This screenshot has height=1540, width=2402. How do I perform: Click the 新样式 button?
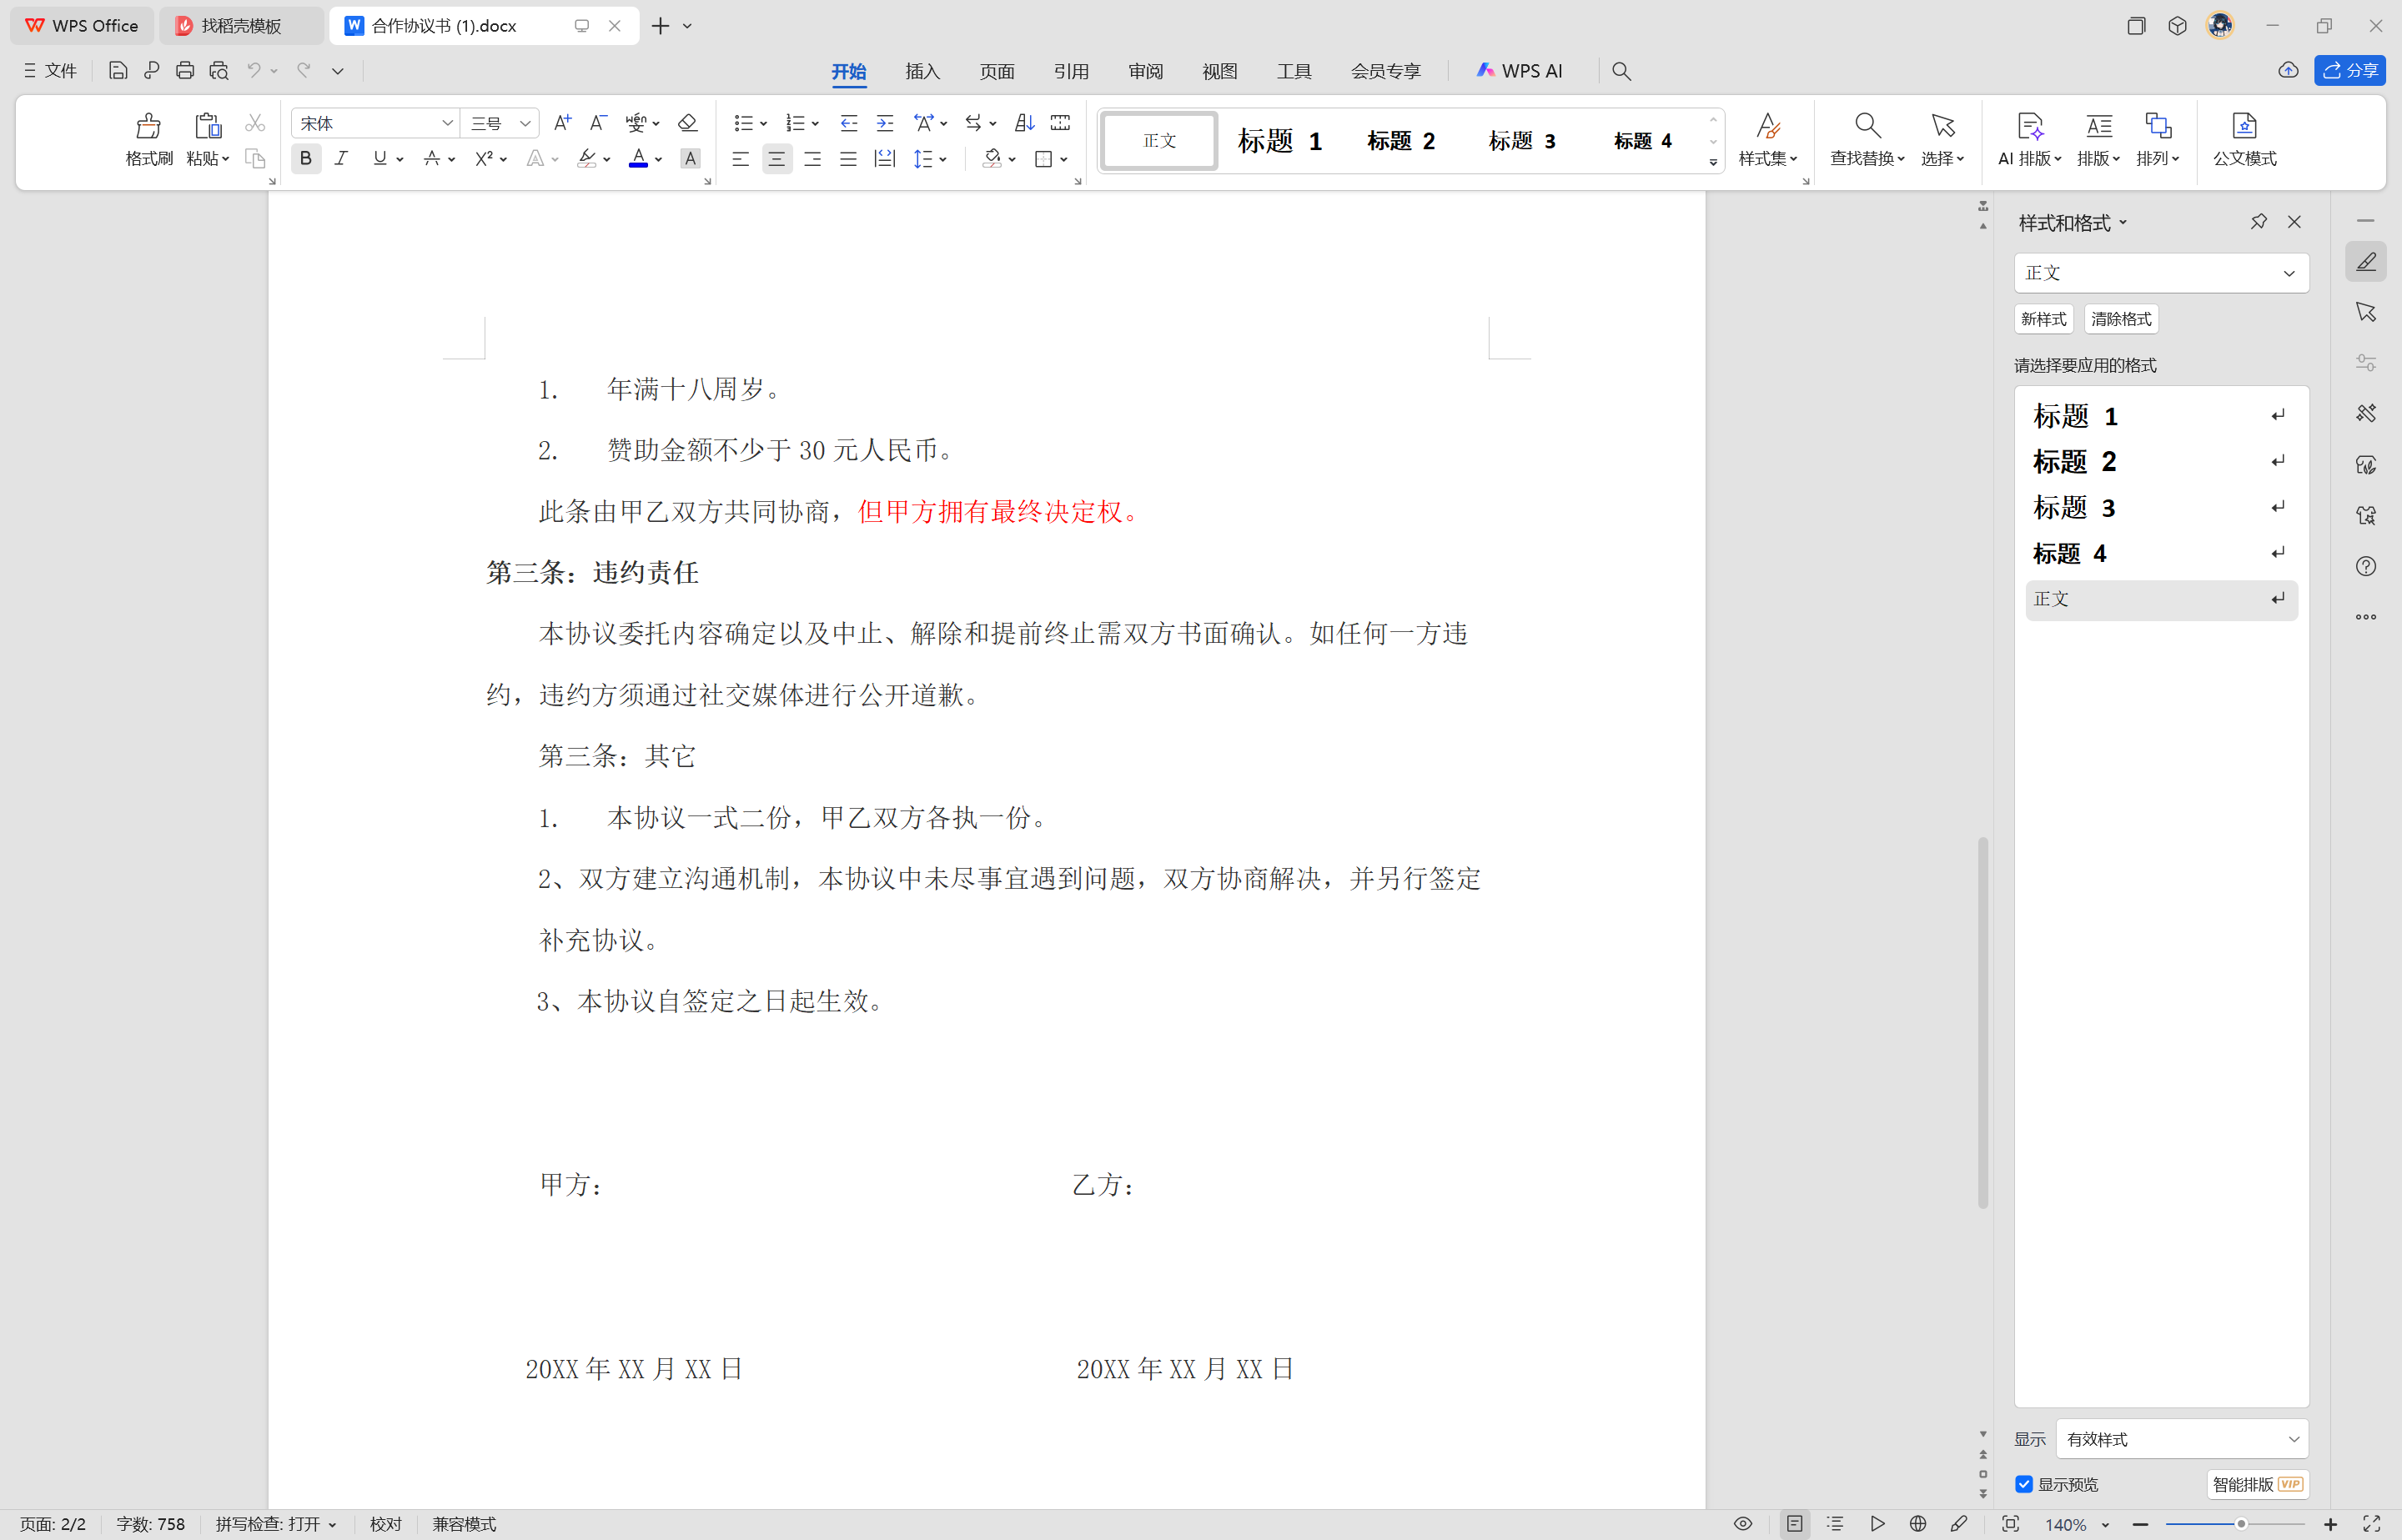click(2042, 319)
